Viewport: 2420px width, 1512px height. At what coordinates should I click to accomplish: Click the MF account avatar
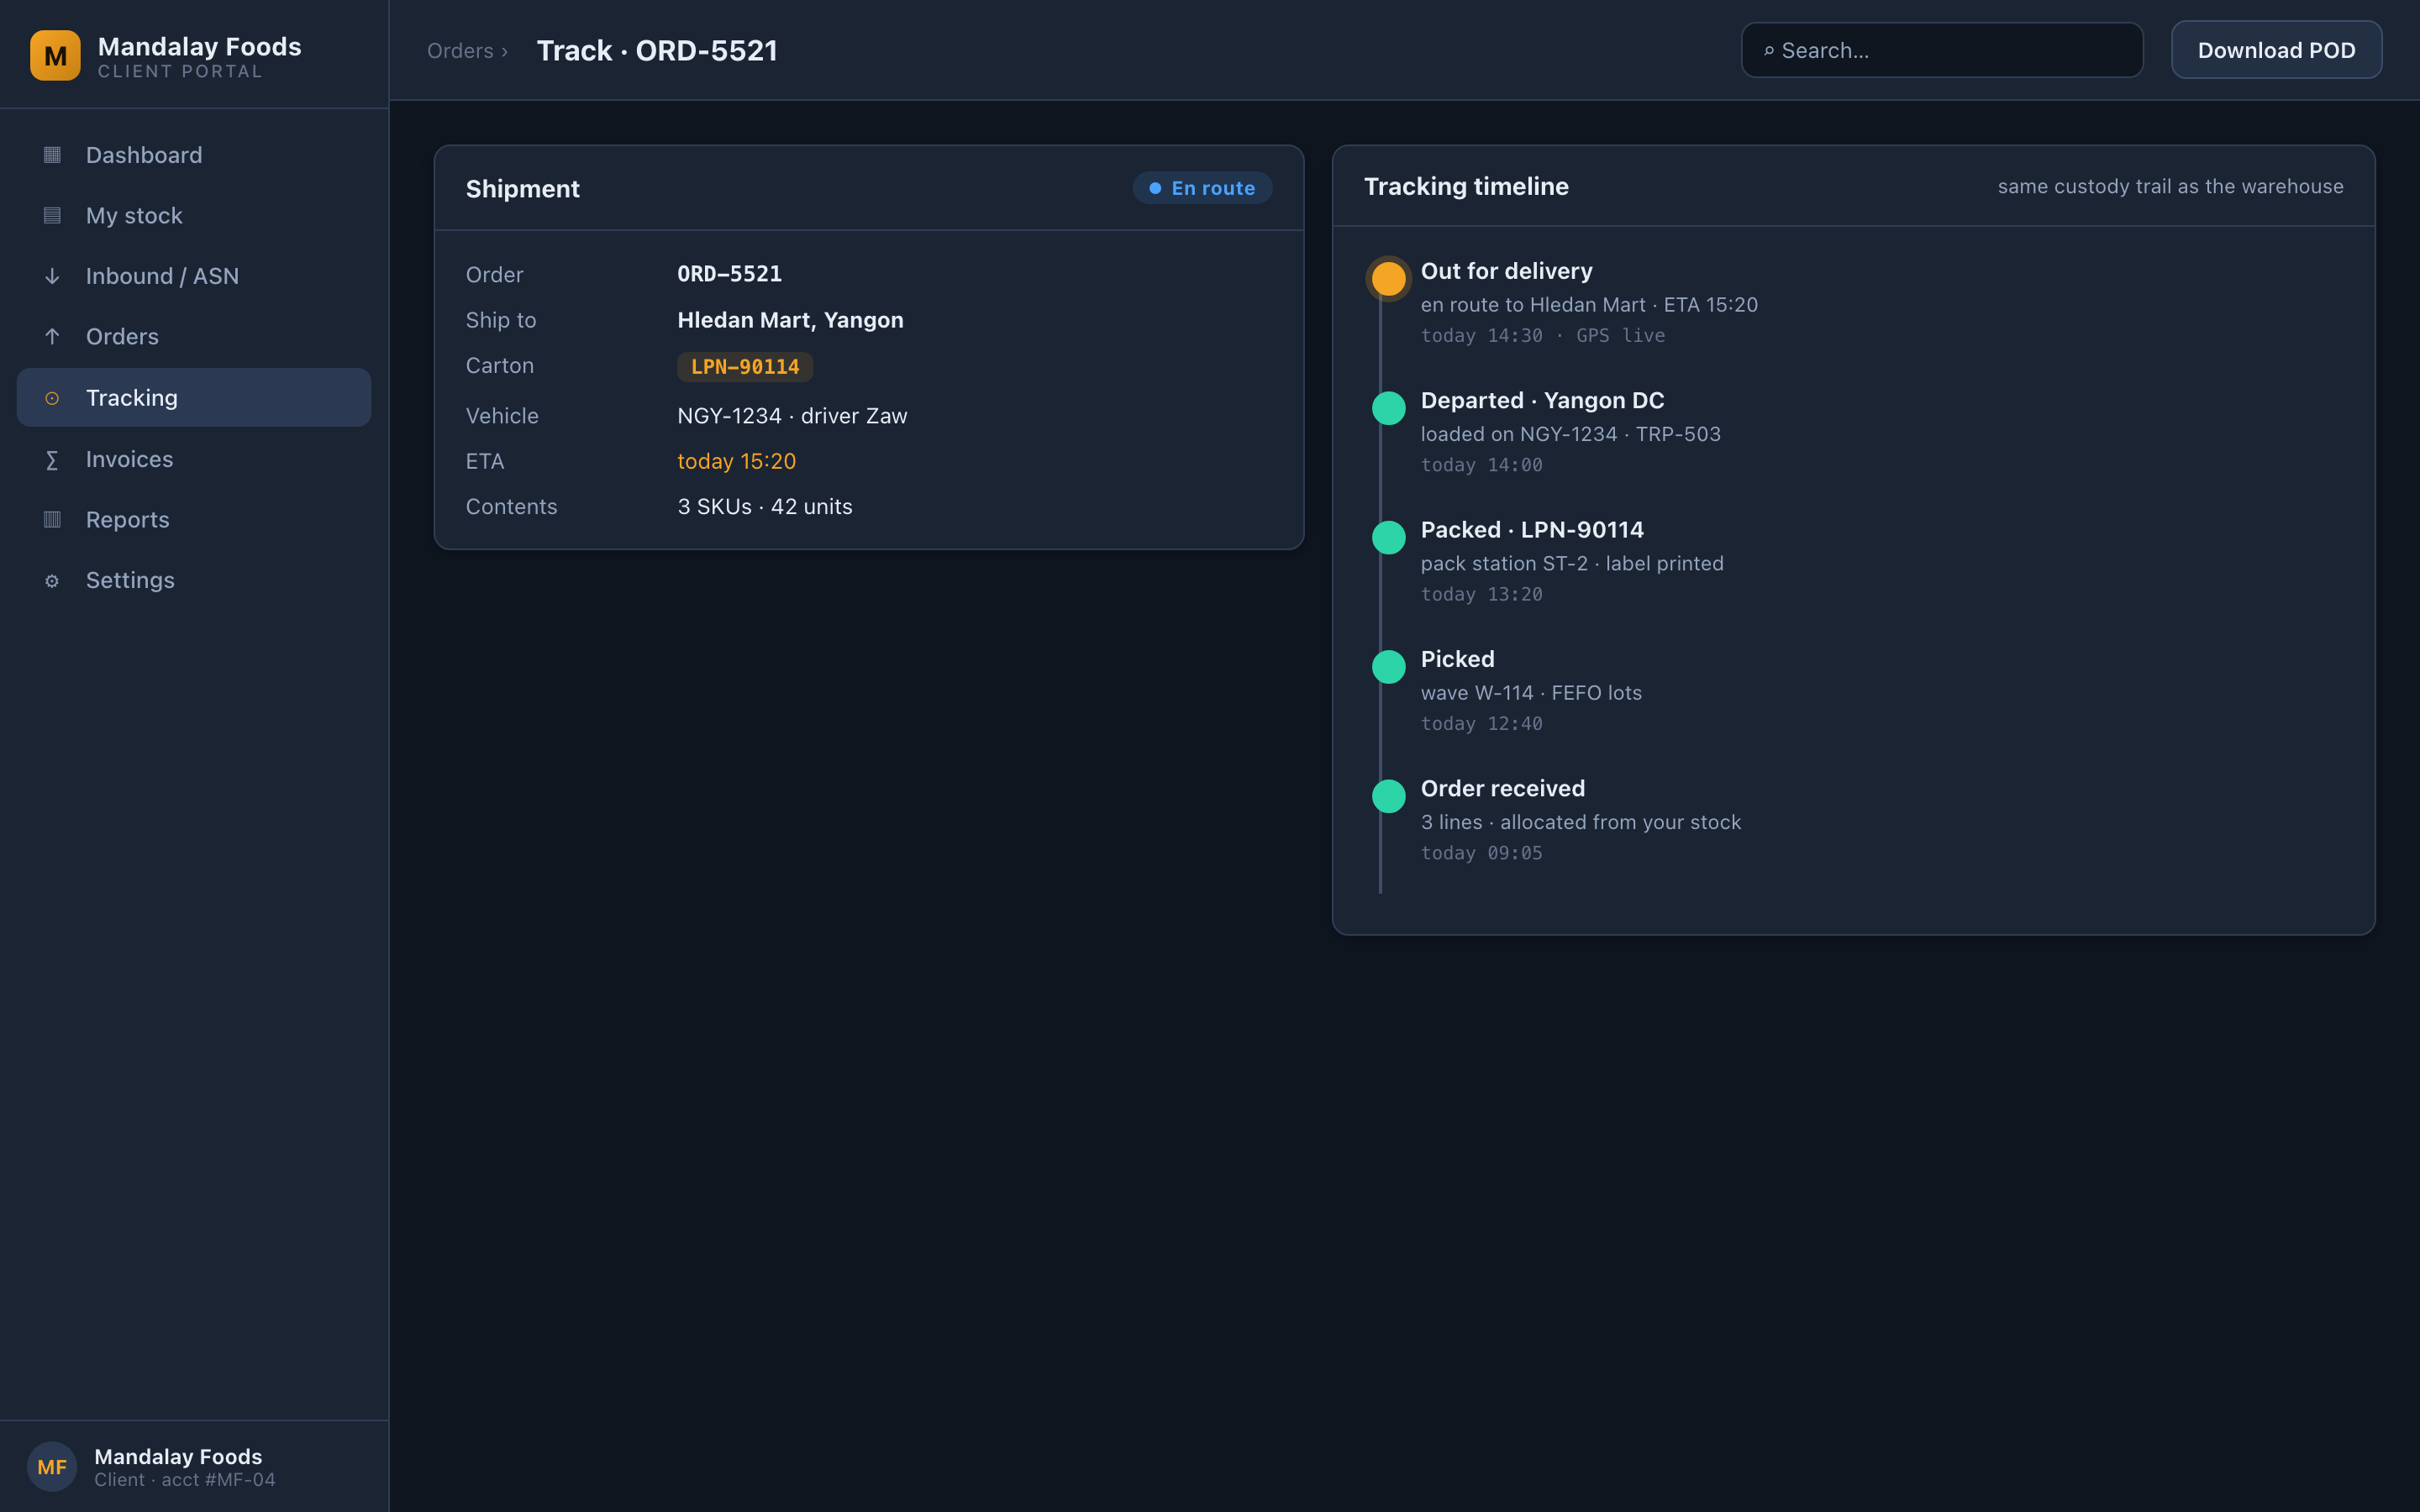point(52,1466)
